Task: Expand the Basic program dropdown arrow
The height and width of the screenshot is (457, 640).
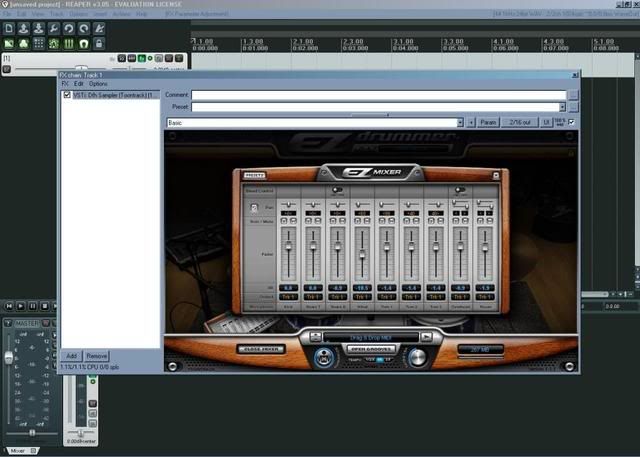Action: coord(460,122)
